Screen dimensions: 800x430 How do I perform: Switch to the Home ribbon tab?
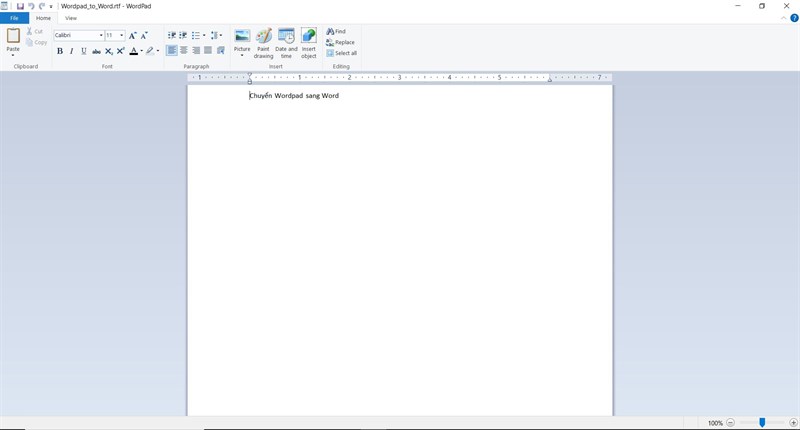tap(43, 18)
